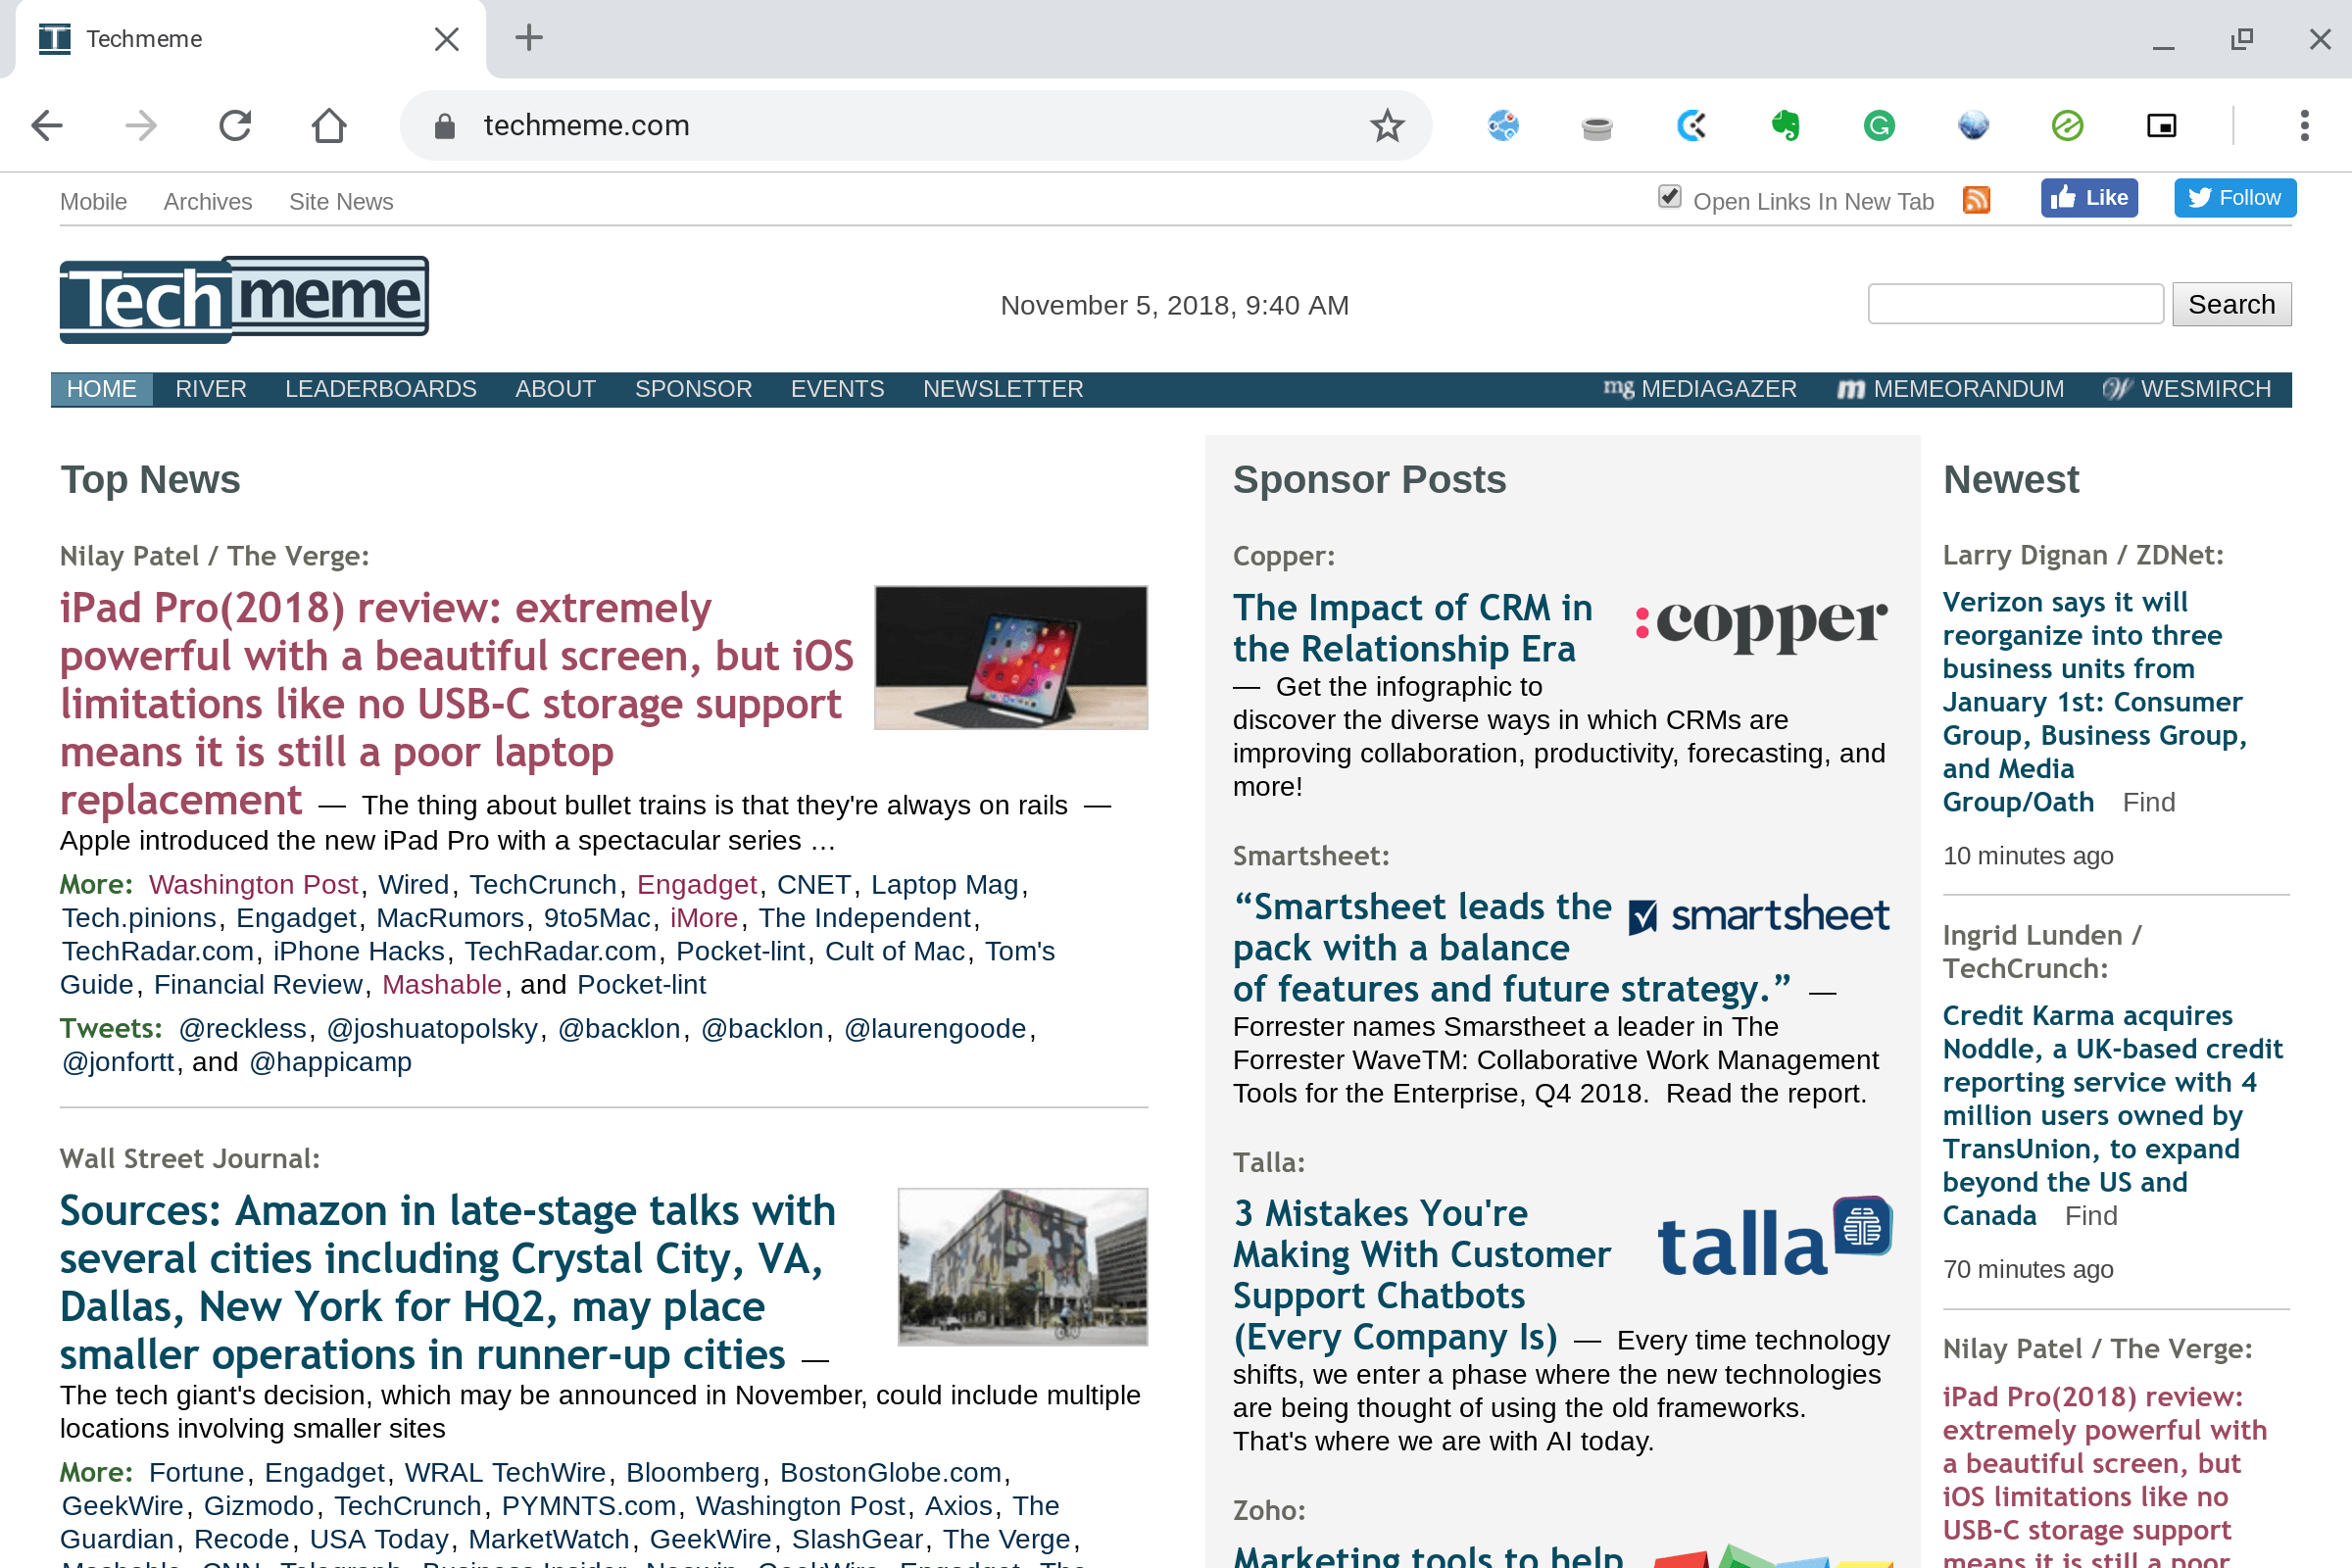
Task: Reload the Techmeme page
Action: click(x=235, y=126)
